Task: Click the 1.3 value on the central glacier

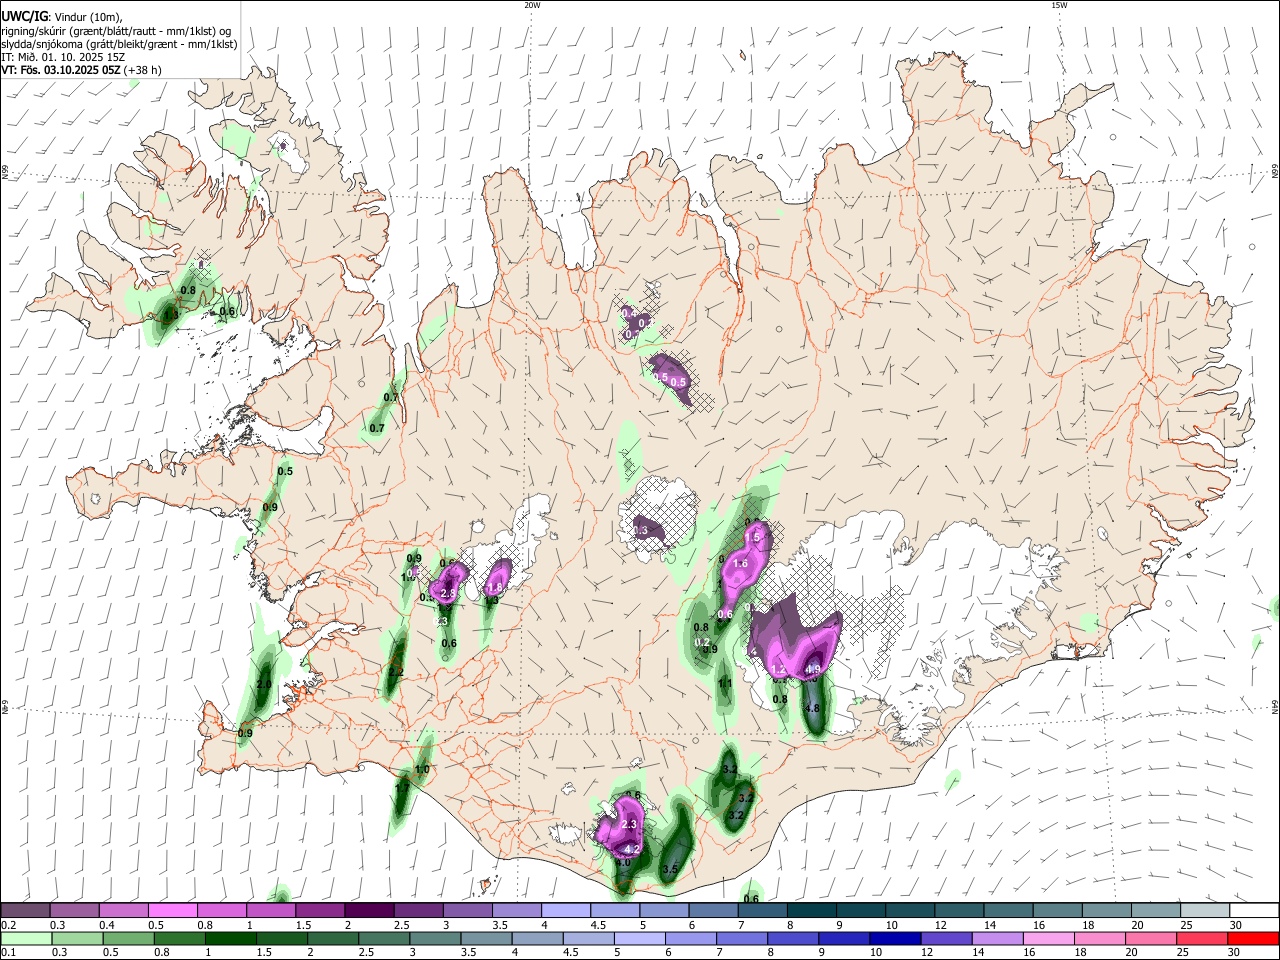Action: 641,530
